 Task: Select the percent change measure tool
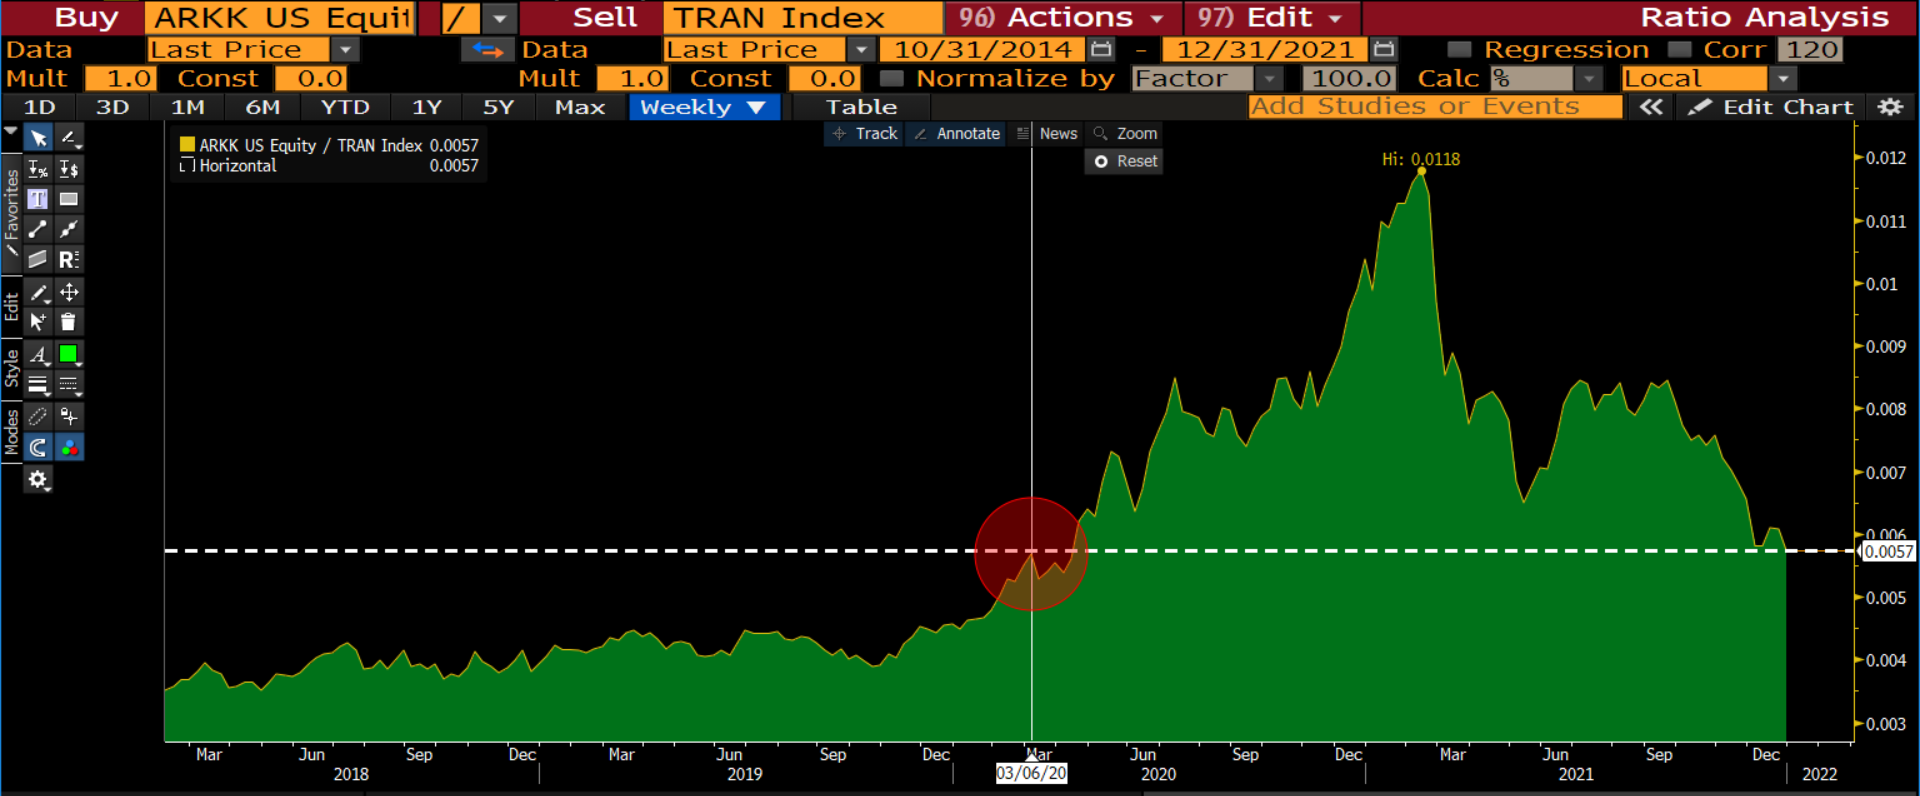(38, 169)
